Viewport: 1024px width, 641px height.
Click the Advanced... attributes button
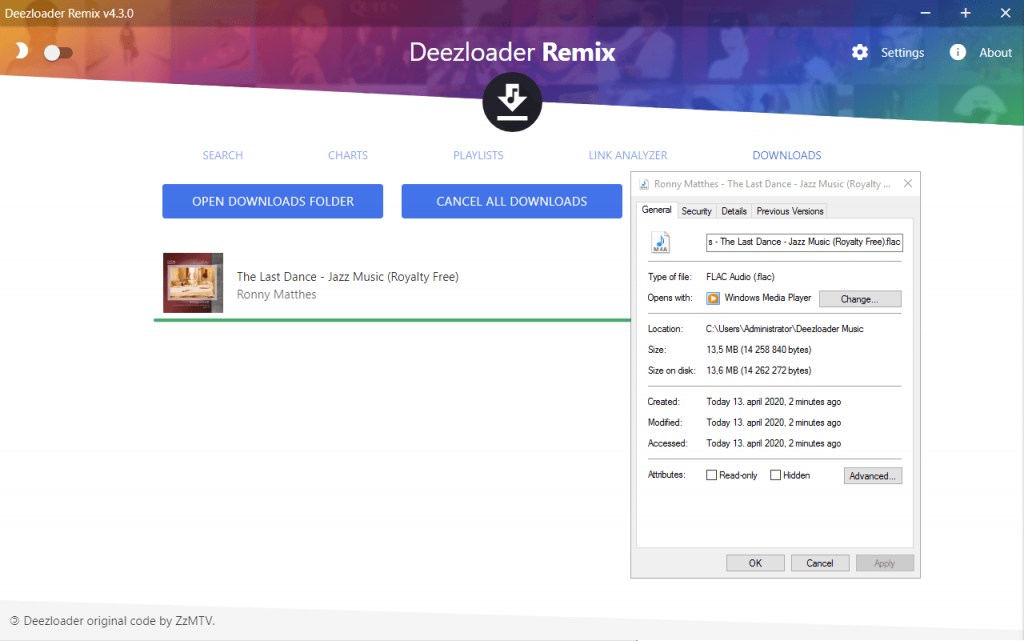pyautogui.click(x=872, y=476)
